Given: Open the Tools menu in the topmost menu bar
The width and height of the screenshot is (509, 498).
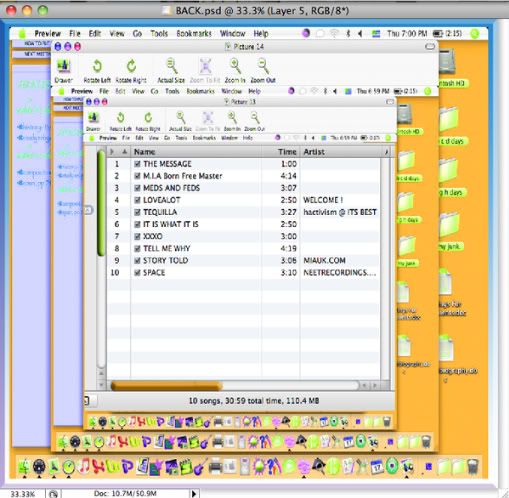Looking at the screenshot, I should (159, 33).
